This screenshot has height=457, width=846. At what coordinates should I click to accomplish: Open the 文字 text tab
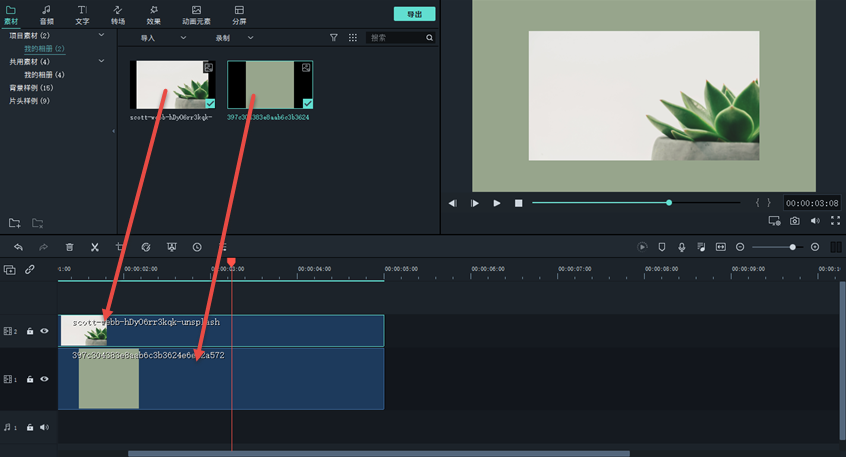click(x=82, y=14)
